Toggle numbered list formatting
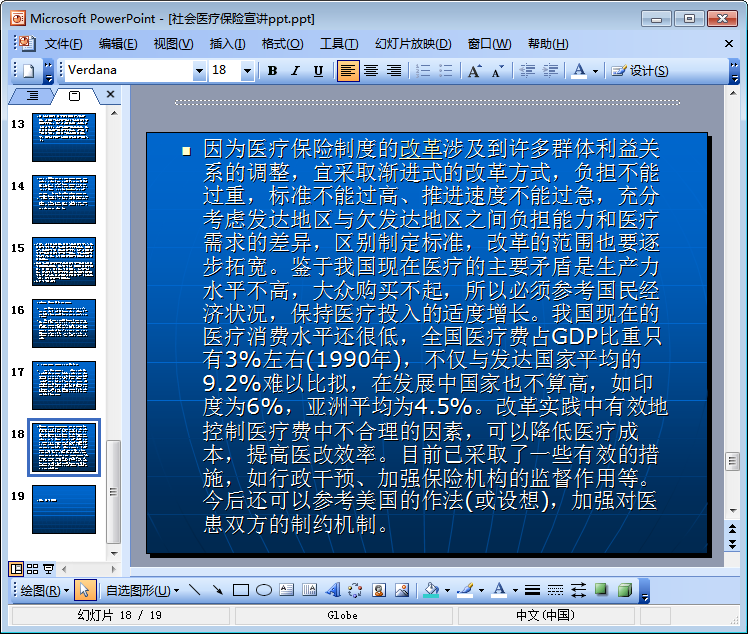This screenshot has height=634, width=748. tap(423, 71)
